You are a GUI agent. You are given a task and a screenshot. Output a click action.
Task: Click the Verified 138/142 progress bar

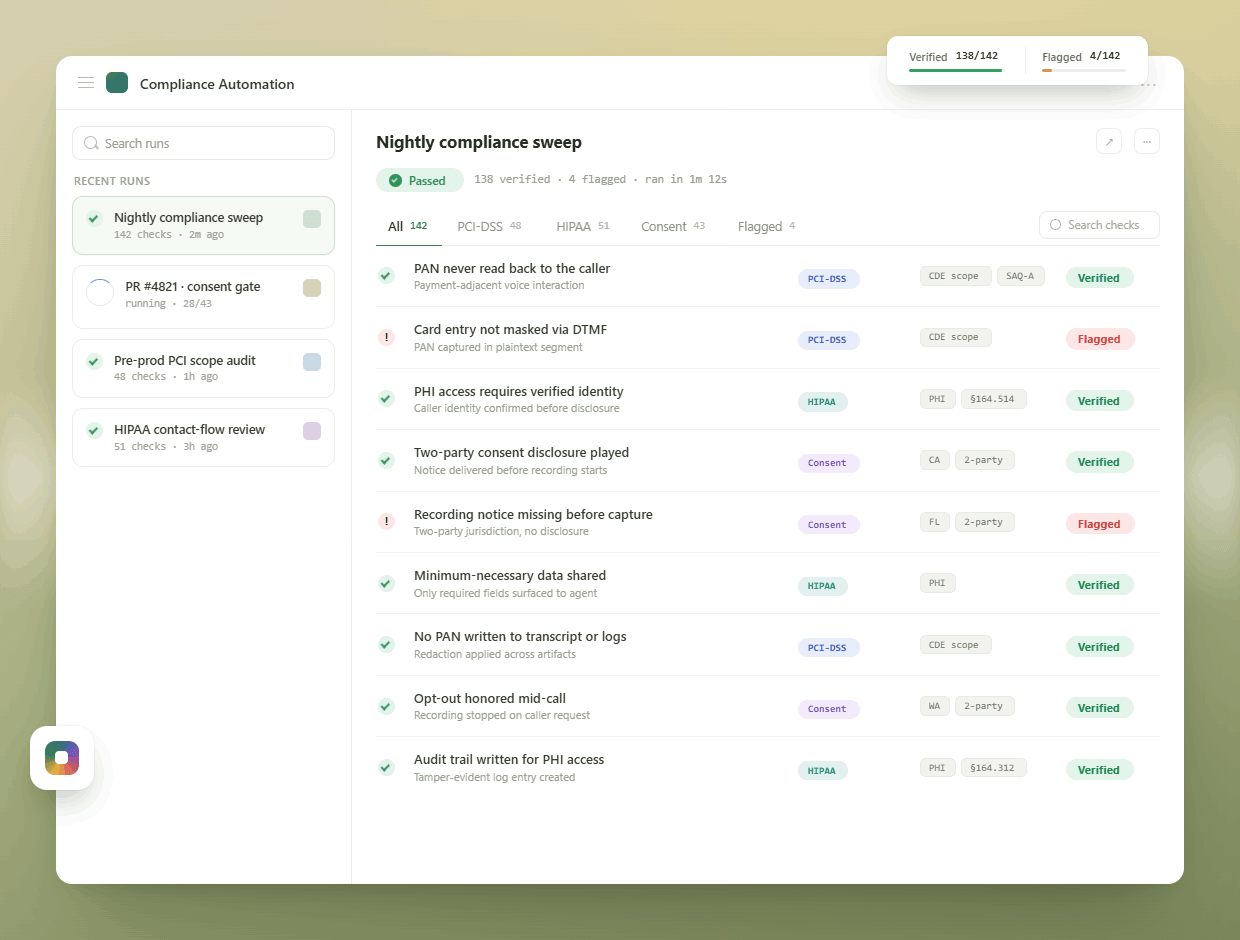956,70
